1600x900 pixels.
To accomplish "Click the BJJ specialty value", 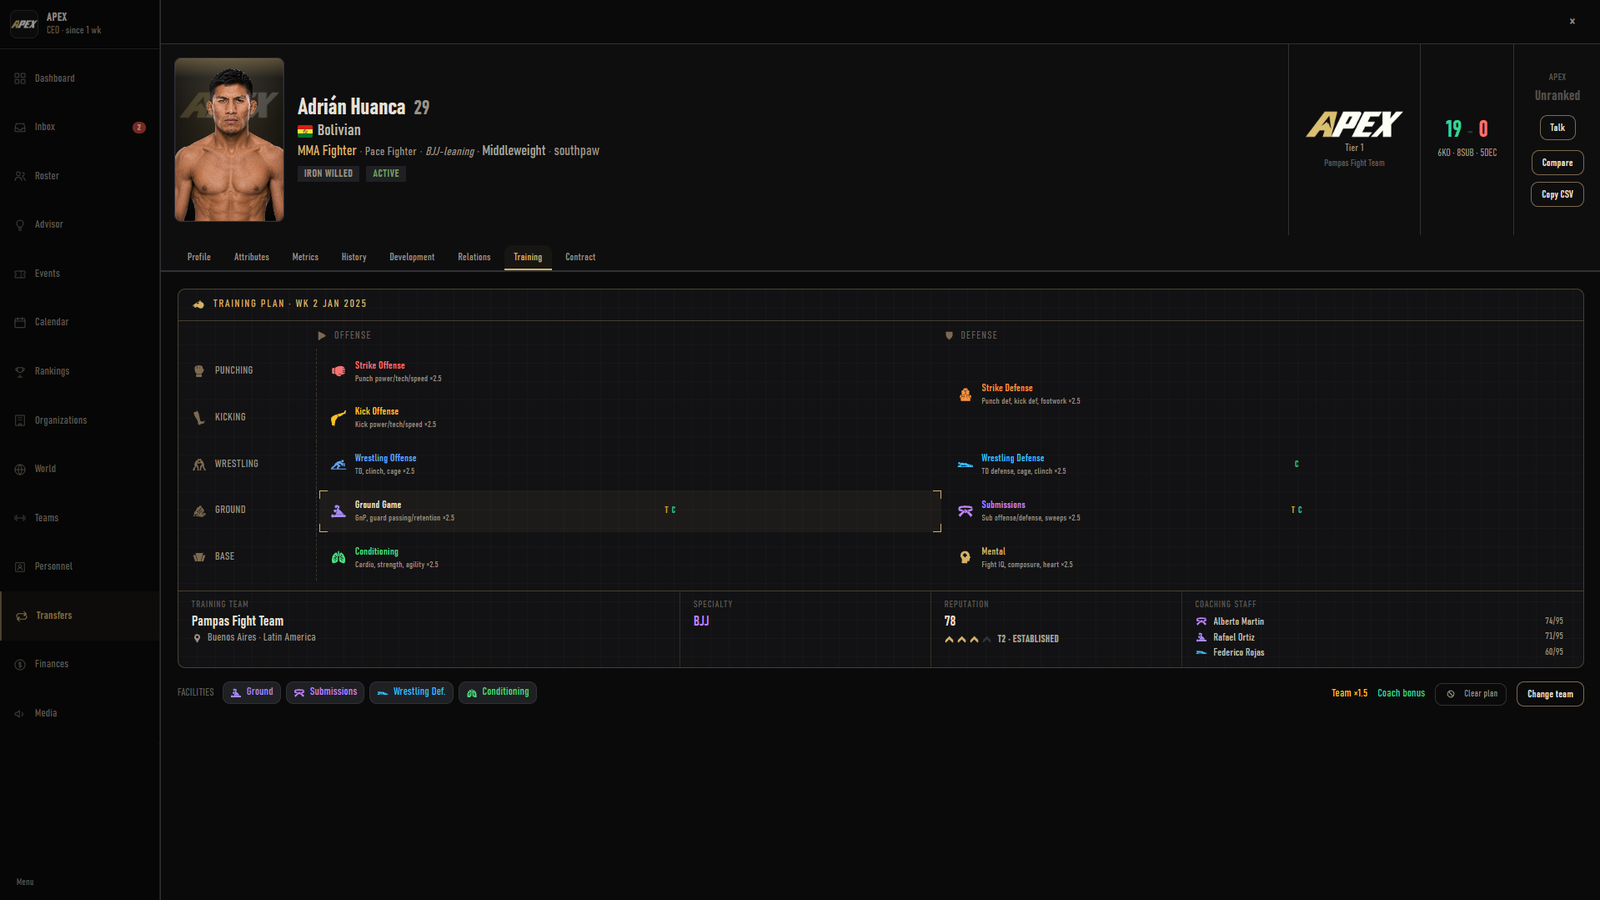I will click(701, 621).
